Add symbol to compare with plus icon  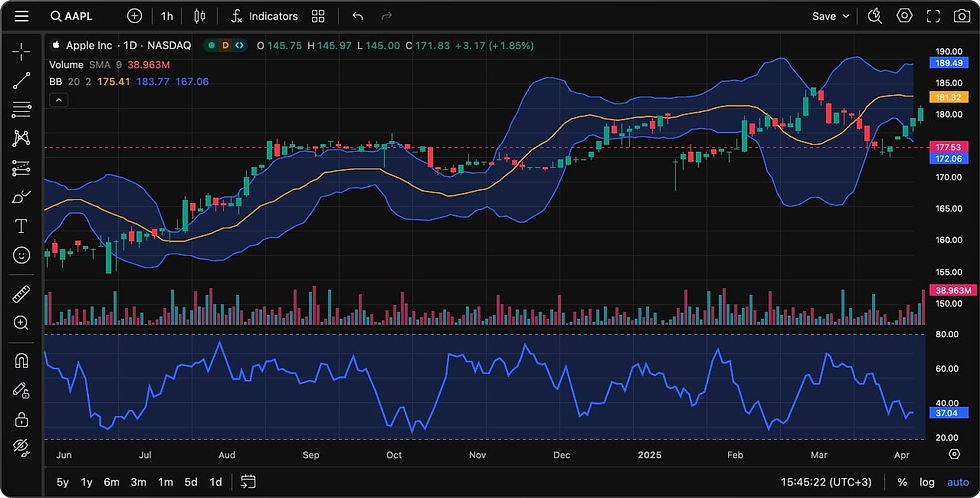point(134,16)
